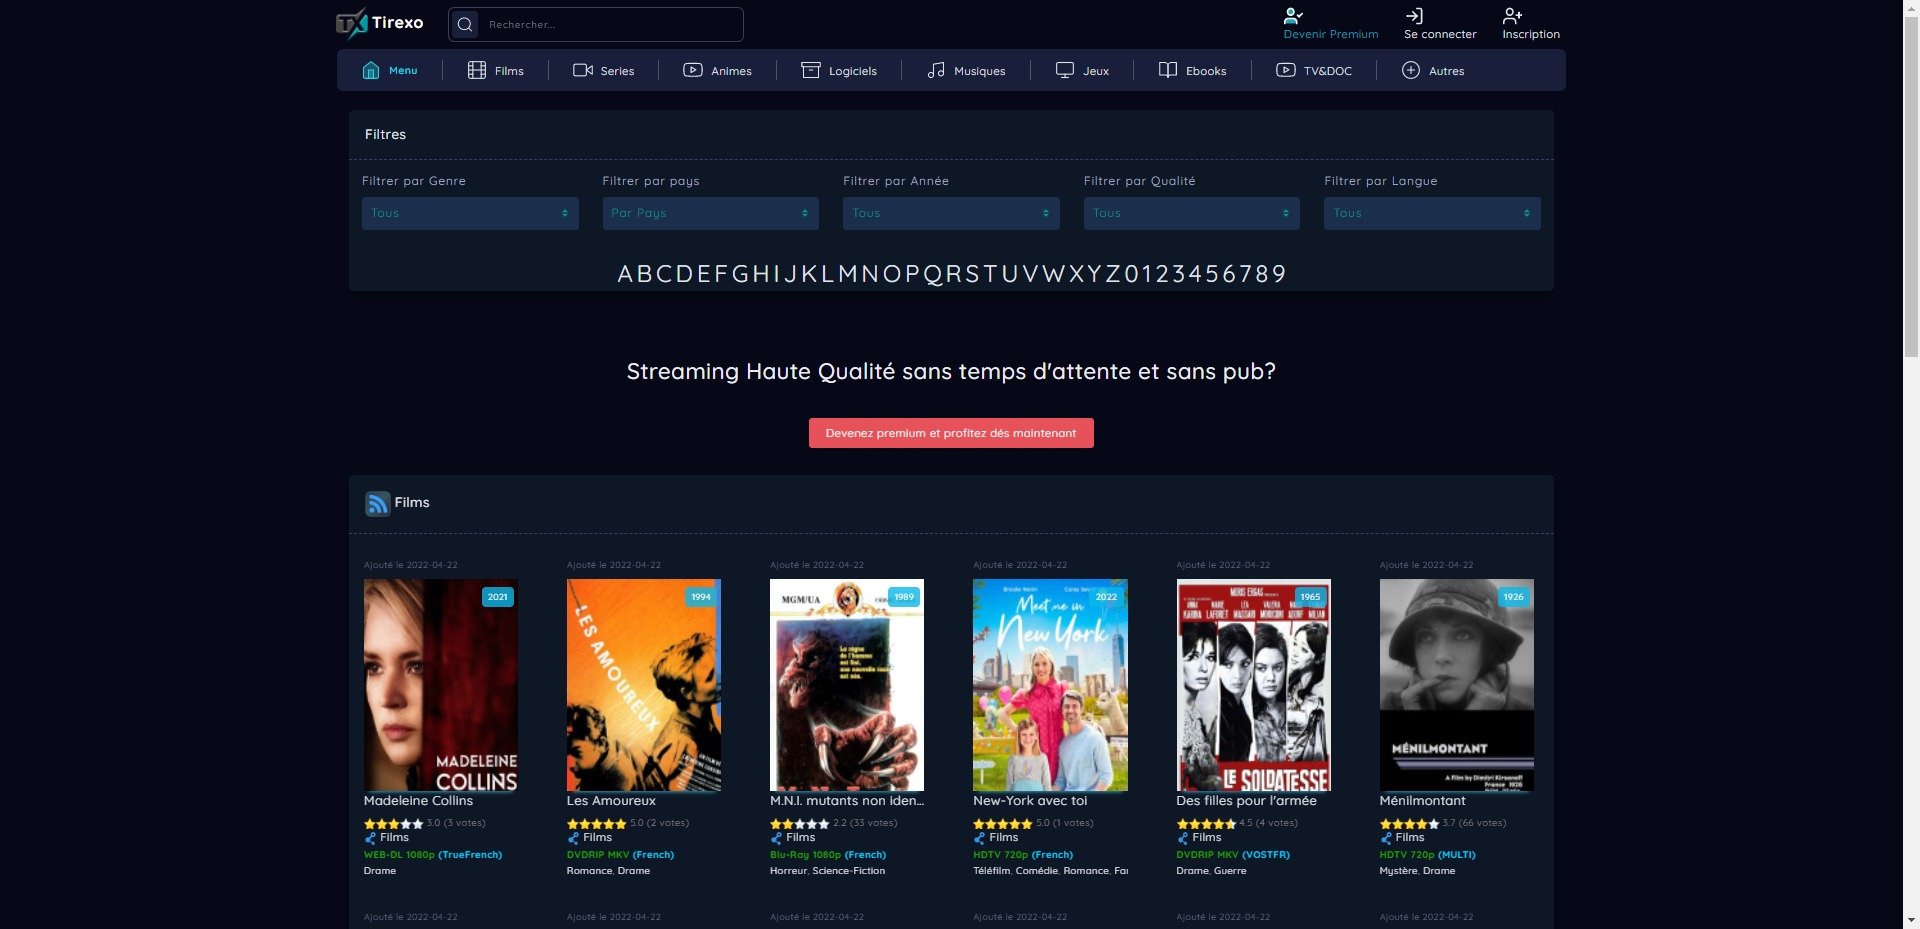Screen dimensions: 1920x929
Task: Select the Films grid icon
Action: [475, 70]
